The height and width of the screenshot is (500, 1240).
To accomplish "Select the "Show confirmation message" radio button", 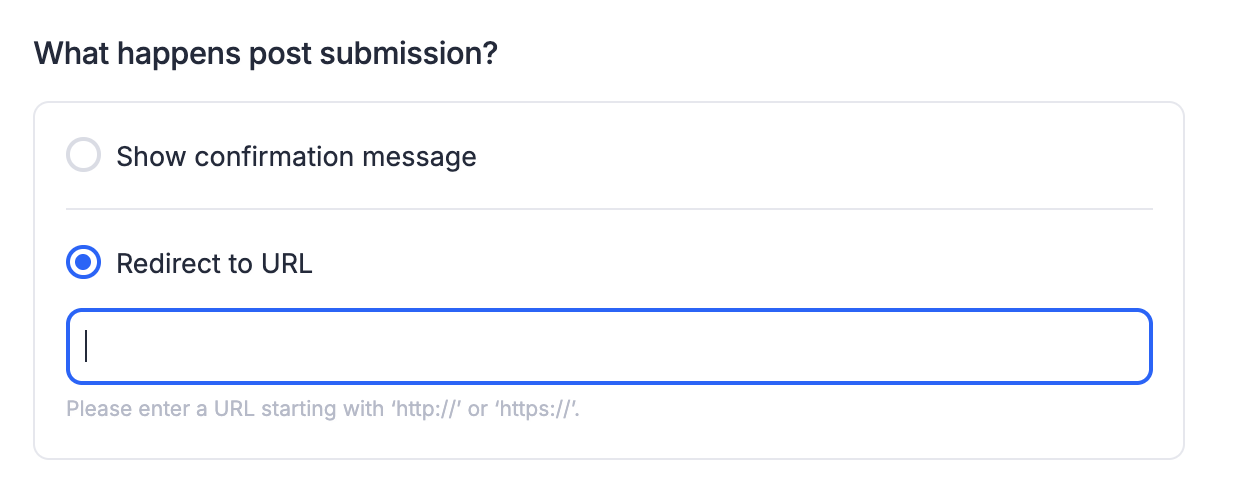I will coord(83,156).
